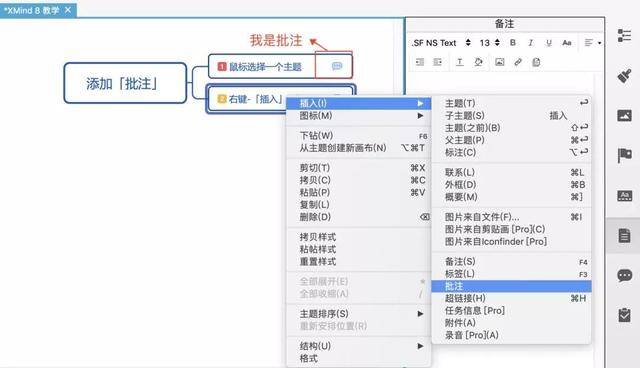Click the paste notes clipboard icon

click(536, 62)
